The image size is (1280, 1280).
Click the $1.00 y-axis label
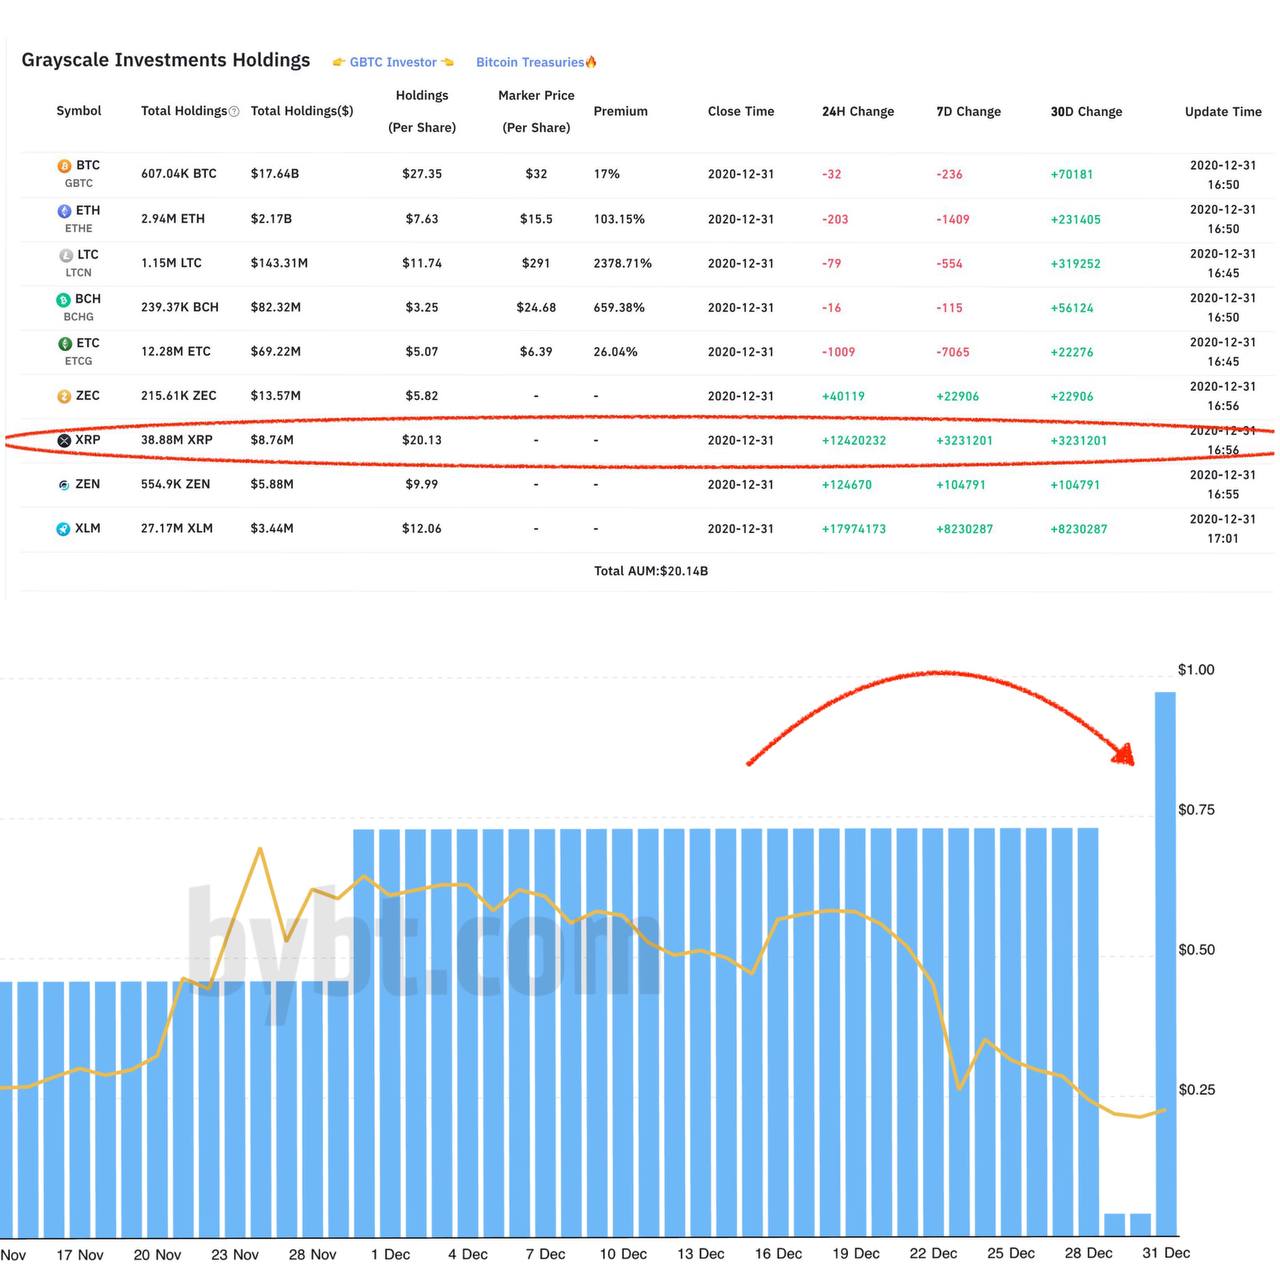[1196, 670]
